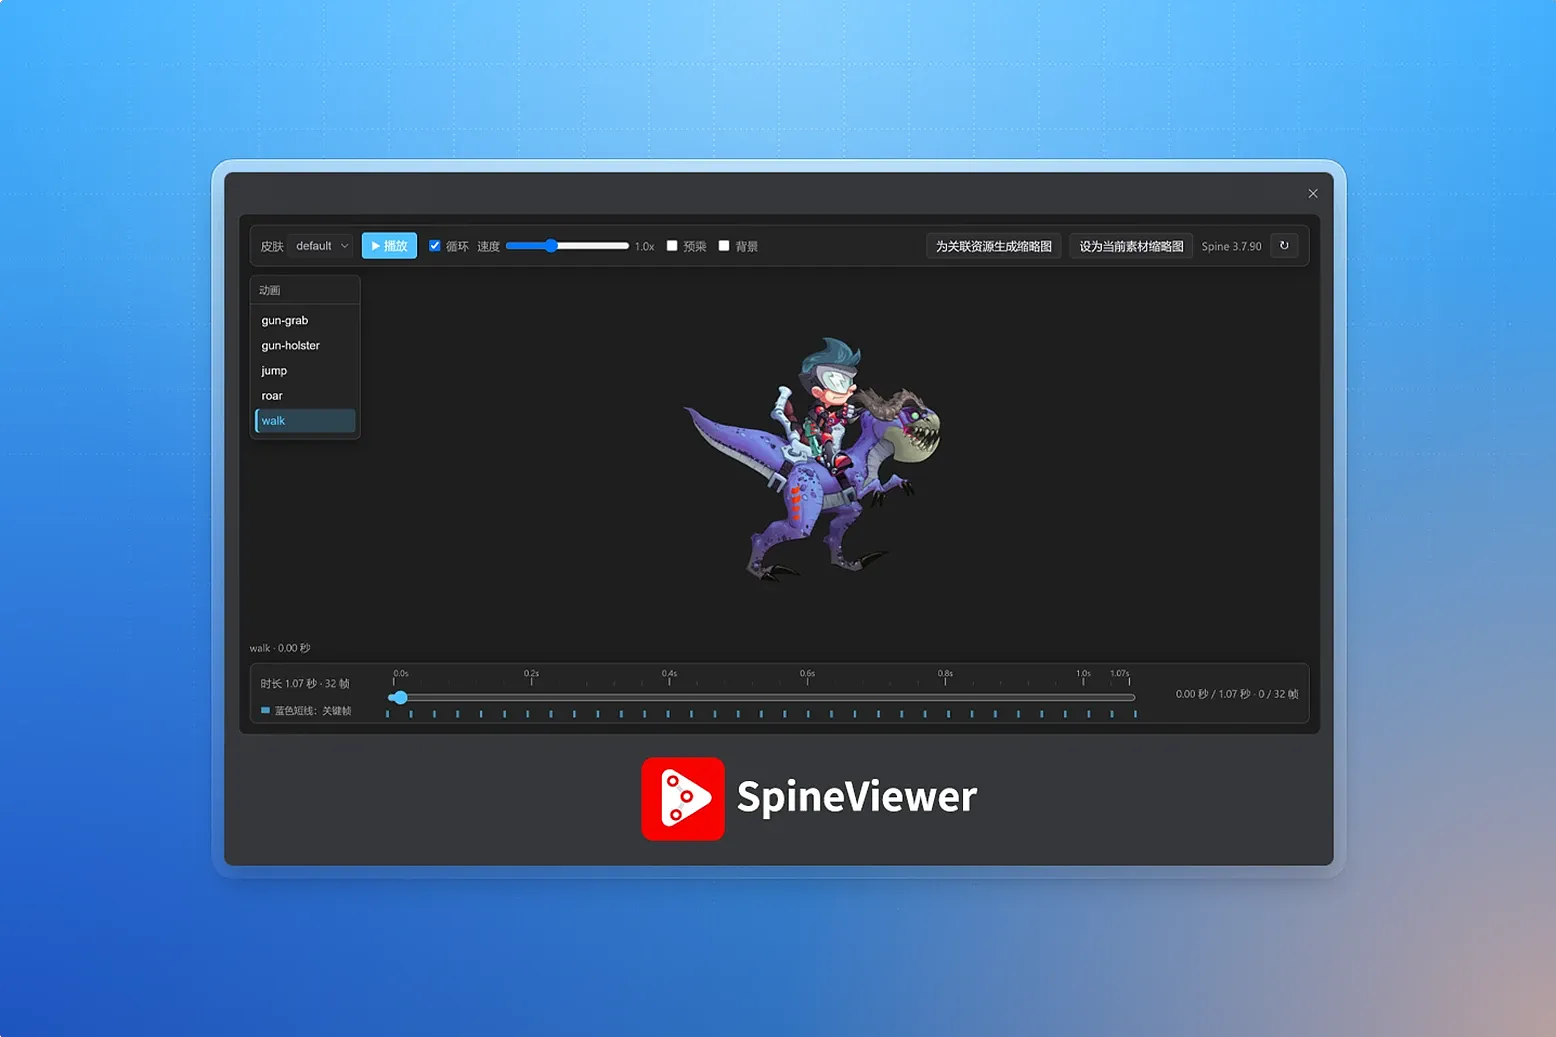Image resolution: width=1556 pixels, height=1037 pixels.
Task: Toggle the 循环 loop checkbox
Action: pyautogui.click(x=435, y=246)
